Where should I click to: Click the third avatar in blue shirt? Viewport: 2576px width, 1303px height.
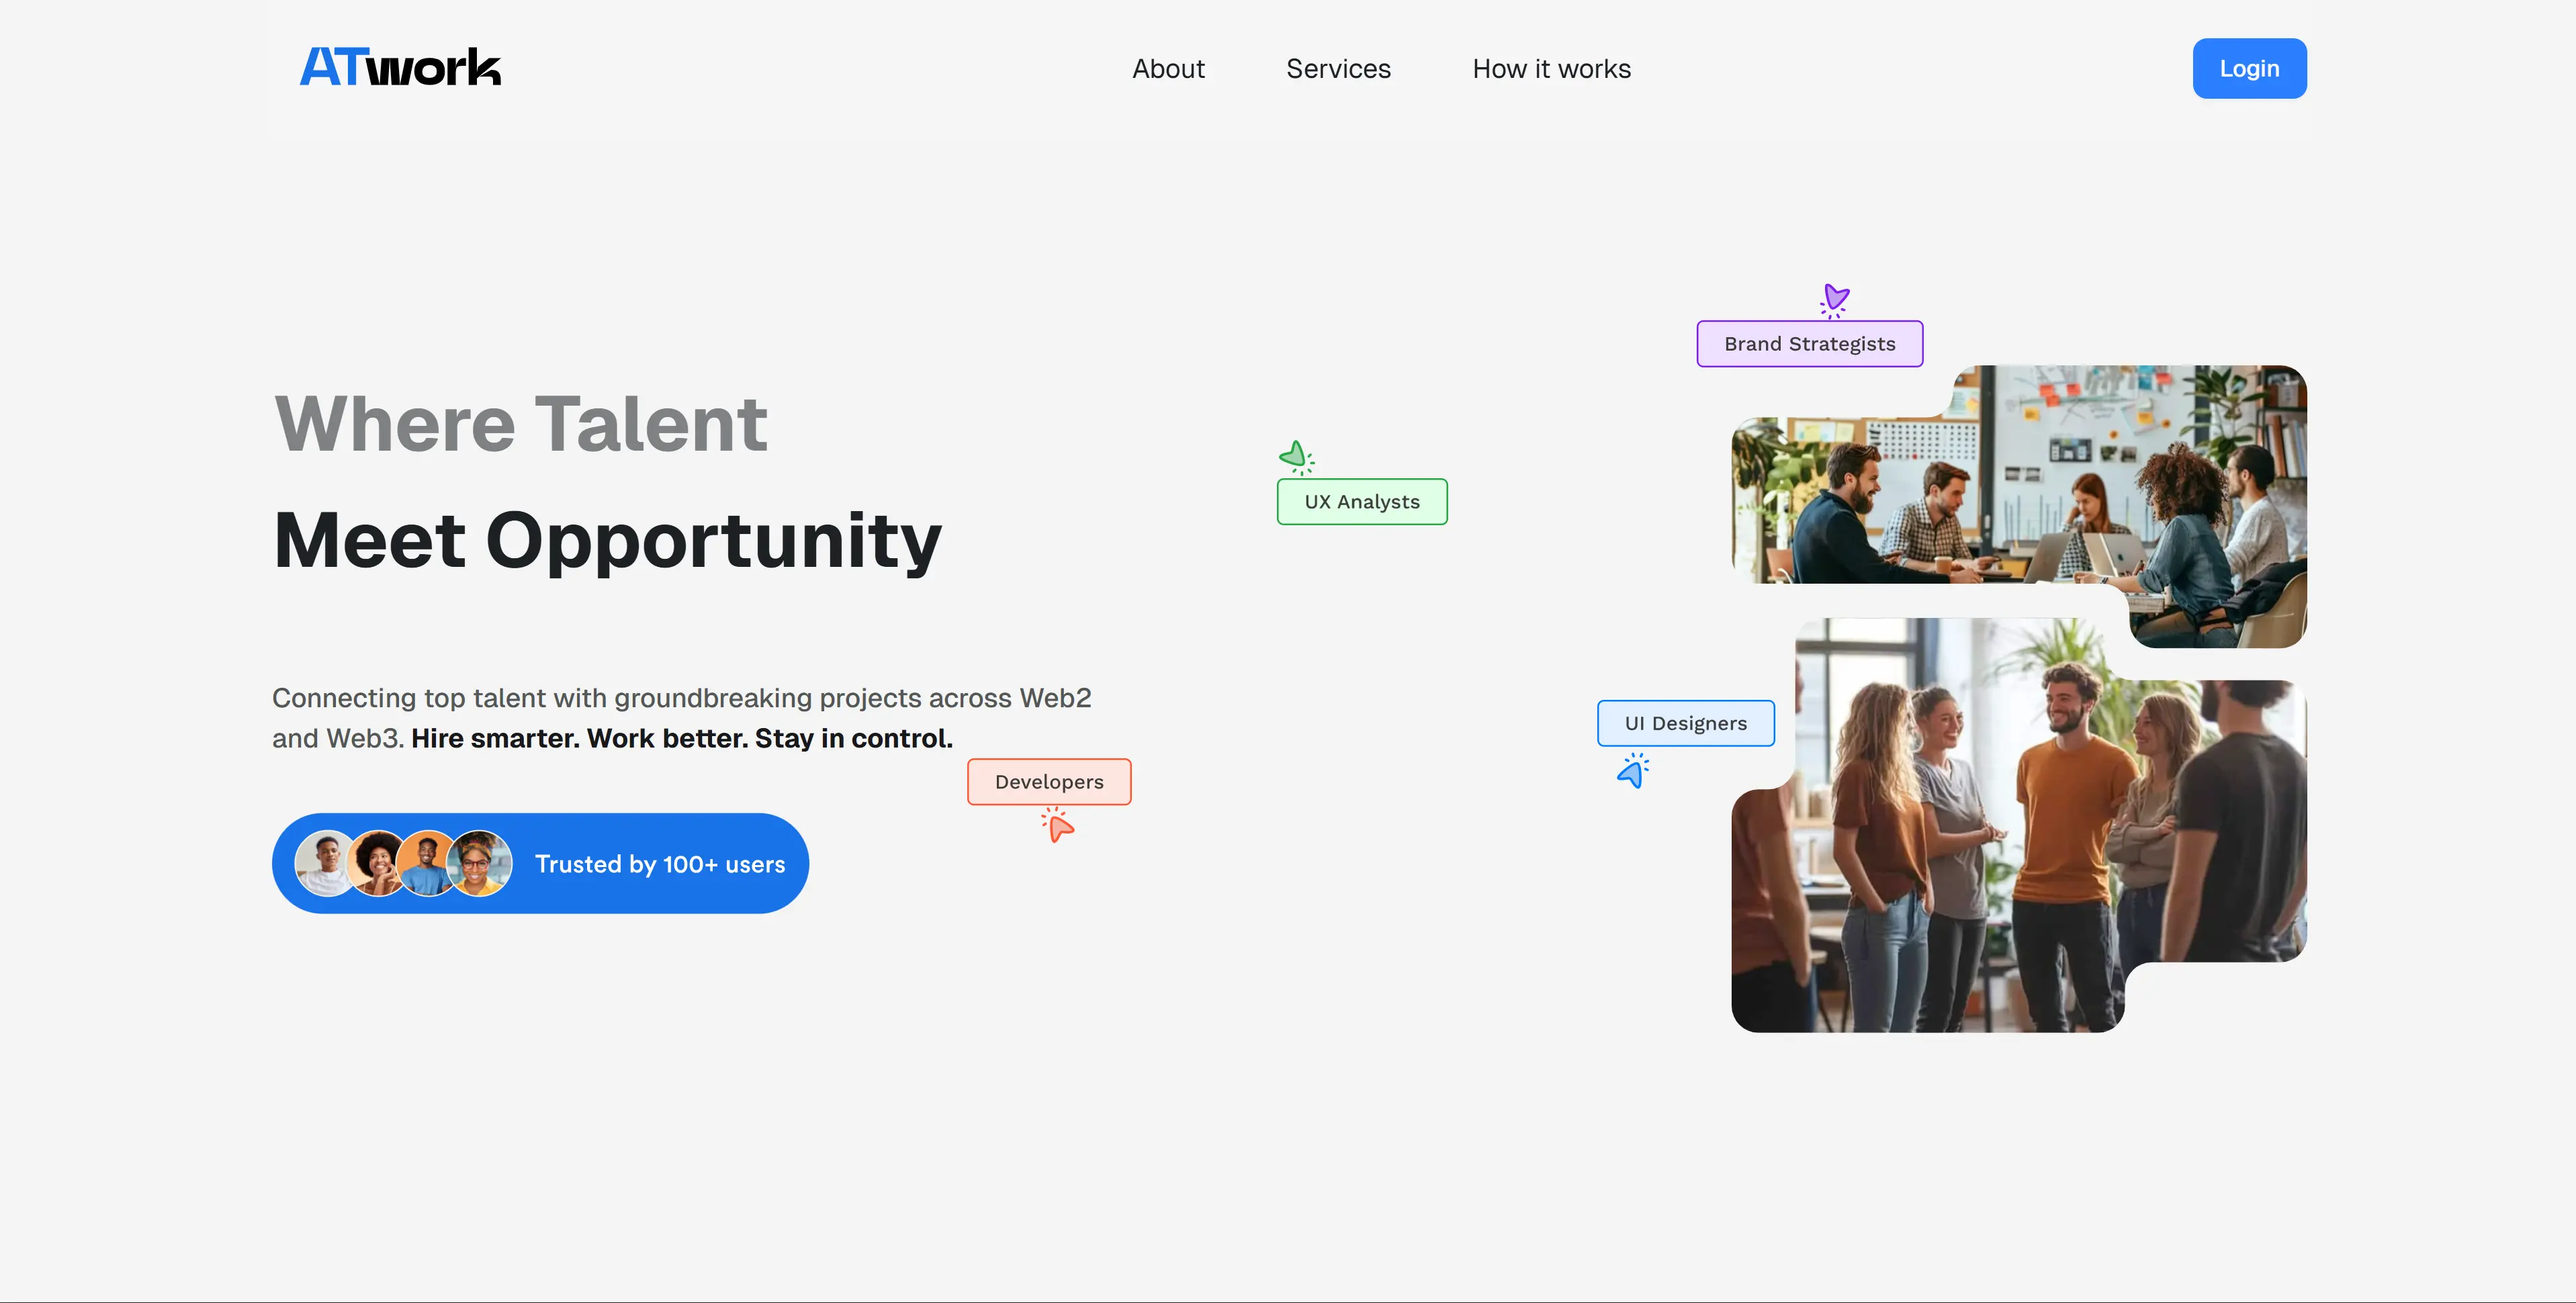click(428, 863)
